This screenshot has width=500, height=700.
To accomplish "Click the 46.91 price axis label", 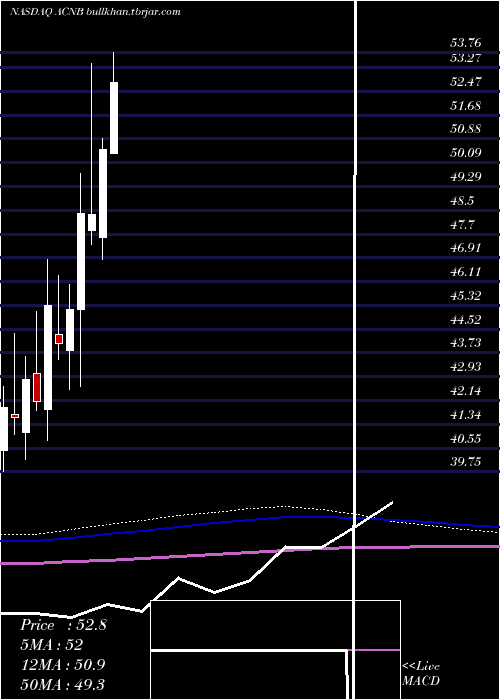I will (x=466, y=248).
